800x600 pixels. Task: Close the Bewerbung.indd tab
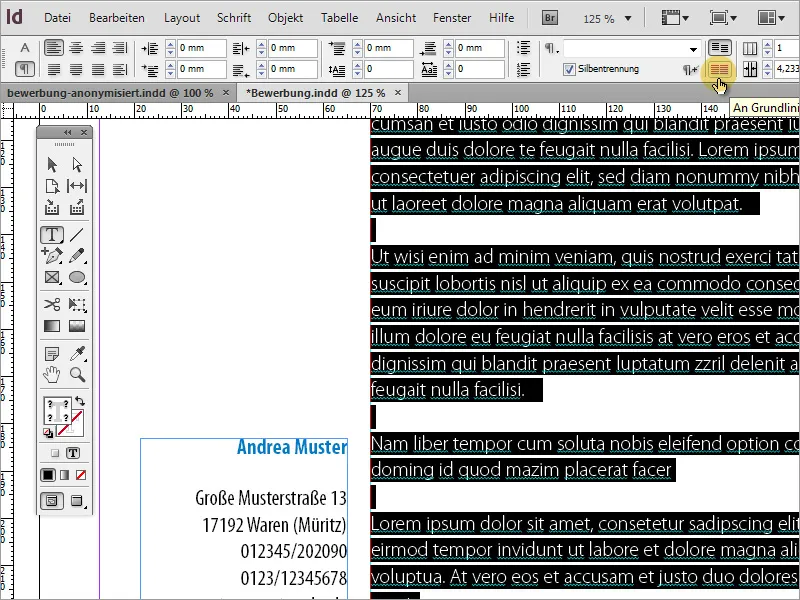398,92
